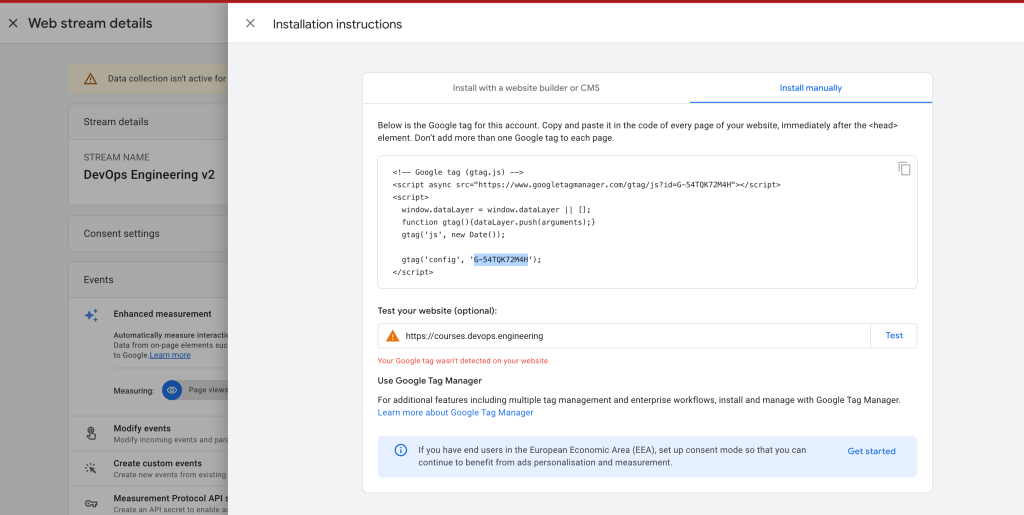Click the tag not detected error message
The image size is (1024, 515).
pos(464,360)
